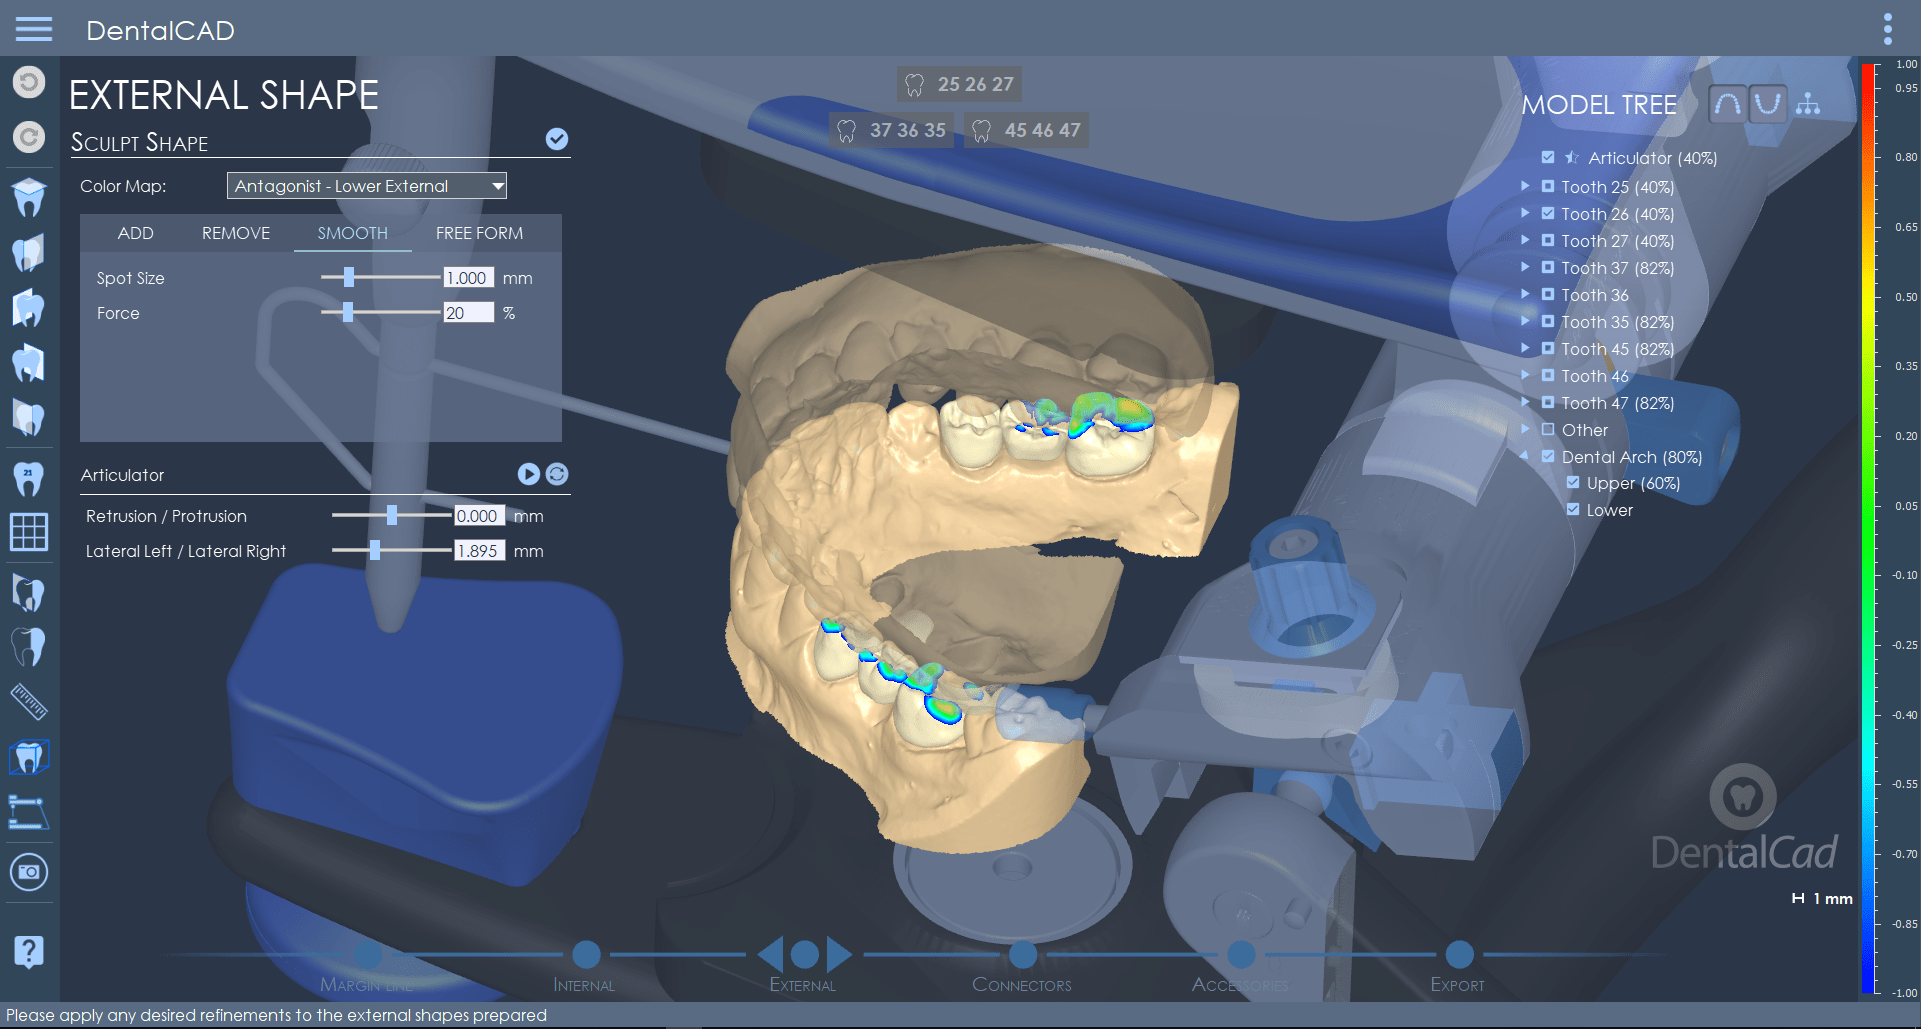Expand the Tooth 36 tree node
Viewport: 1921px width, 1029px height.
click(1525, 294)
